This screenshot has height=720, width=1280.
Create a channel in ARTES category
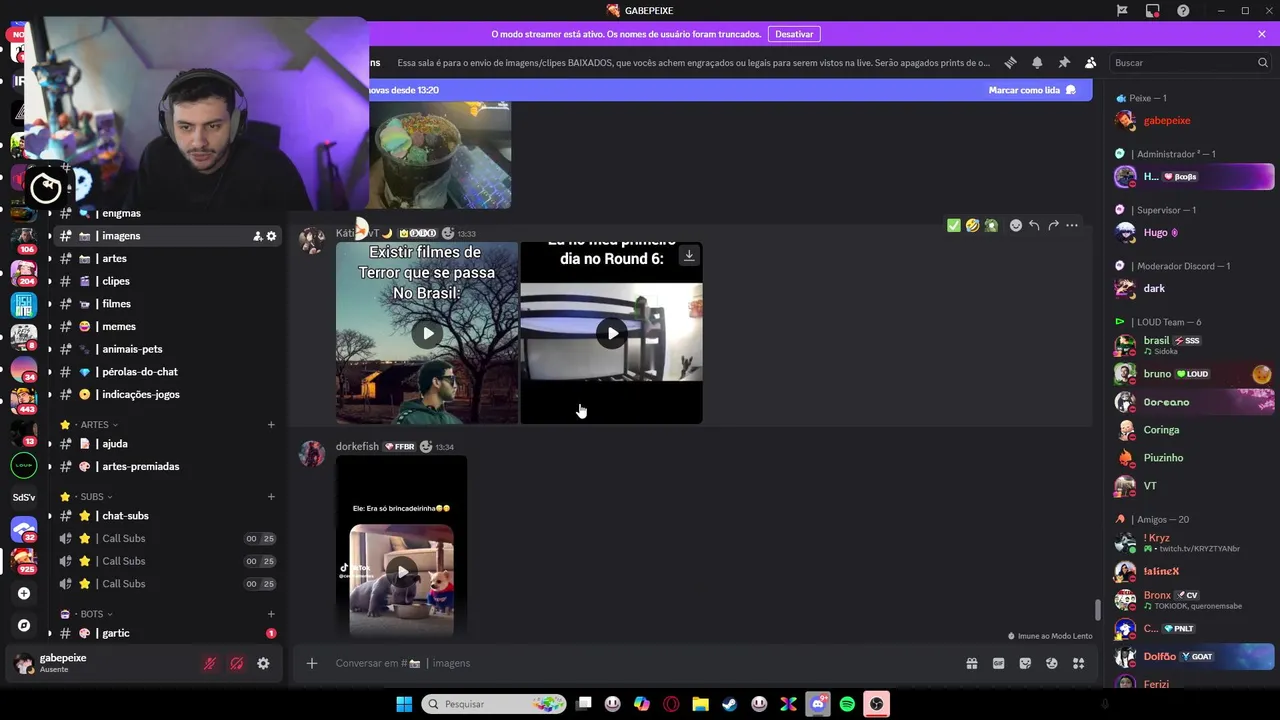271,425
